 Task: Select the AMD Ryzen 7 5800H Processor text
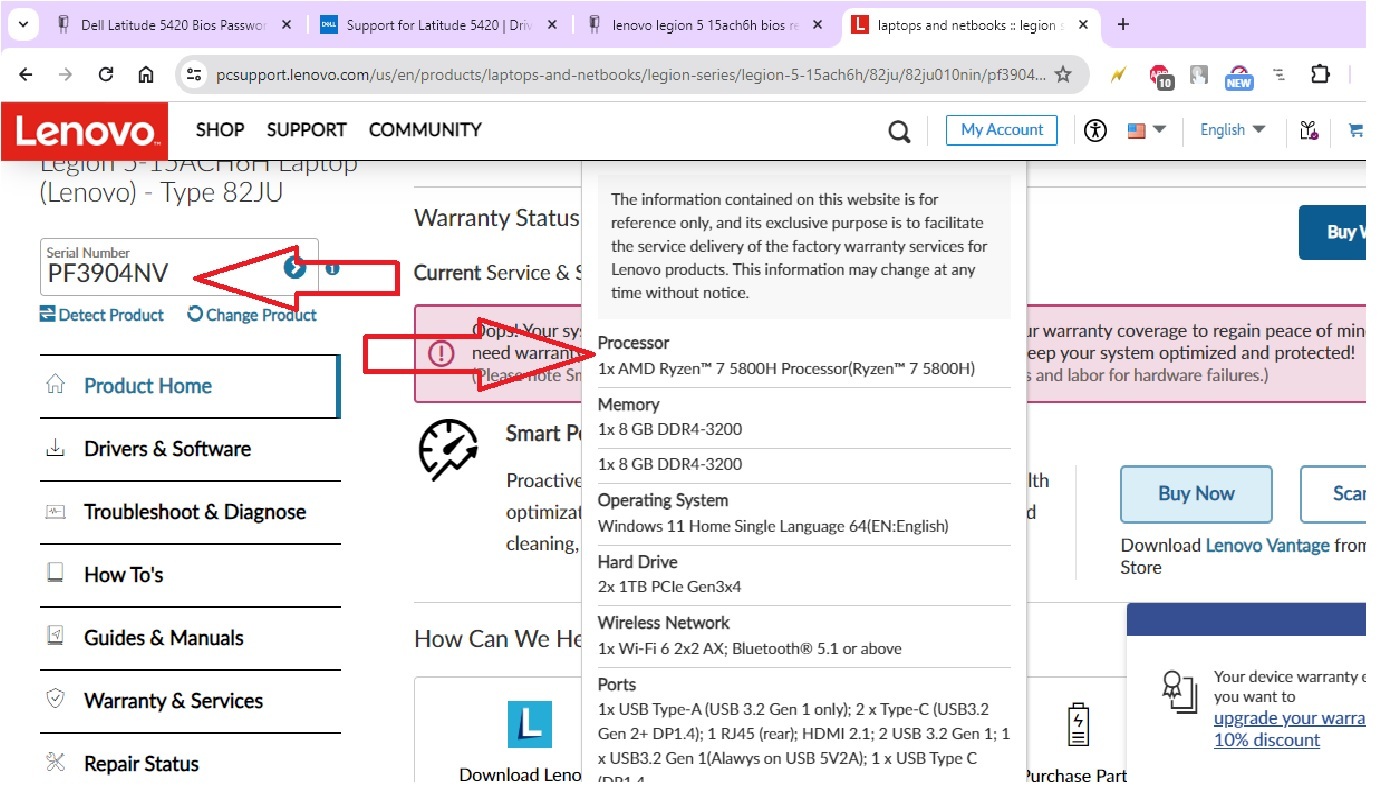pyautogui.click(x=786, y=369)
